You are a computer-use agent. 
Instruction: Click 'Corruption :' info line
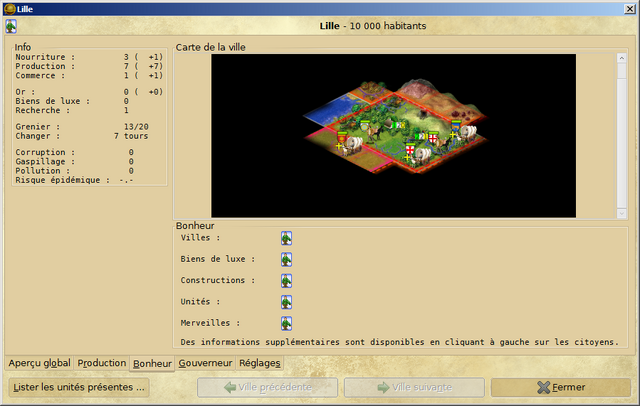point(74,152)
